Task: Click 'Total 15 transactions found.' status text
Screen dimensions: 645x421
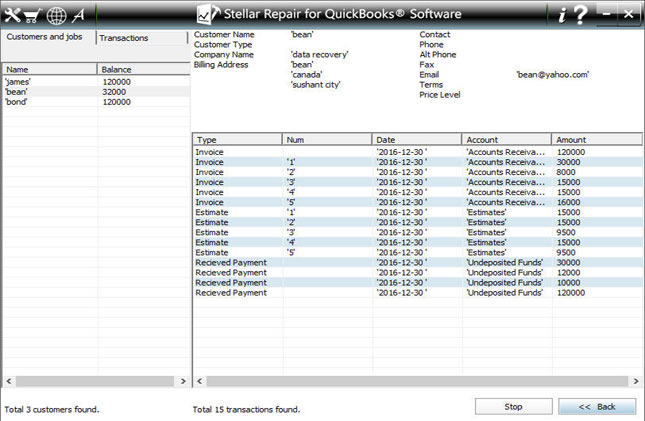Action: click(246, 409)
